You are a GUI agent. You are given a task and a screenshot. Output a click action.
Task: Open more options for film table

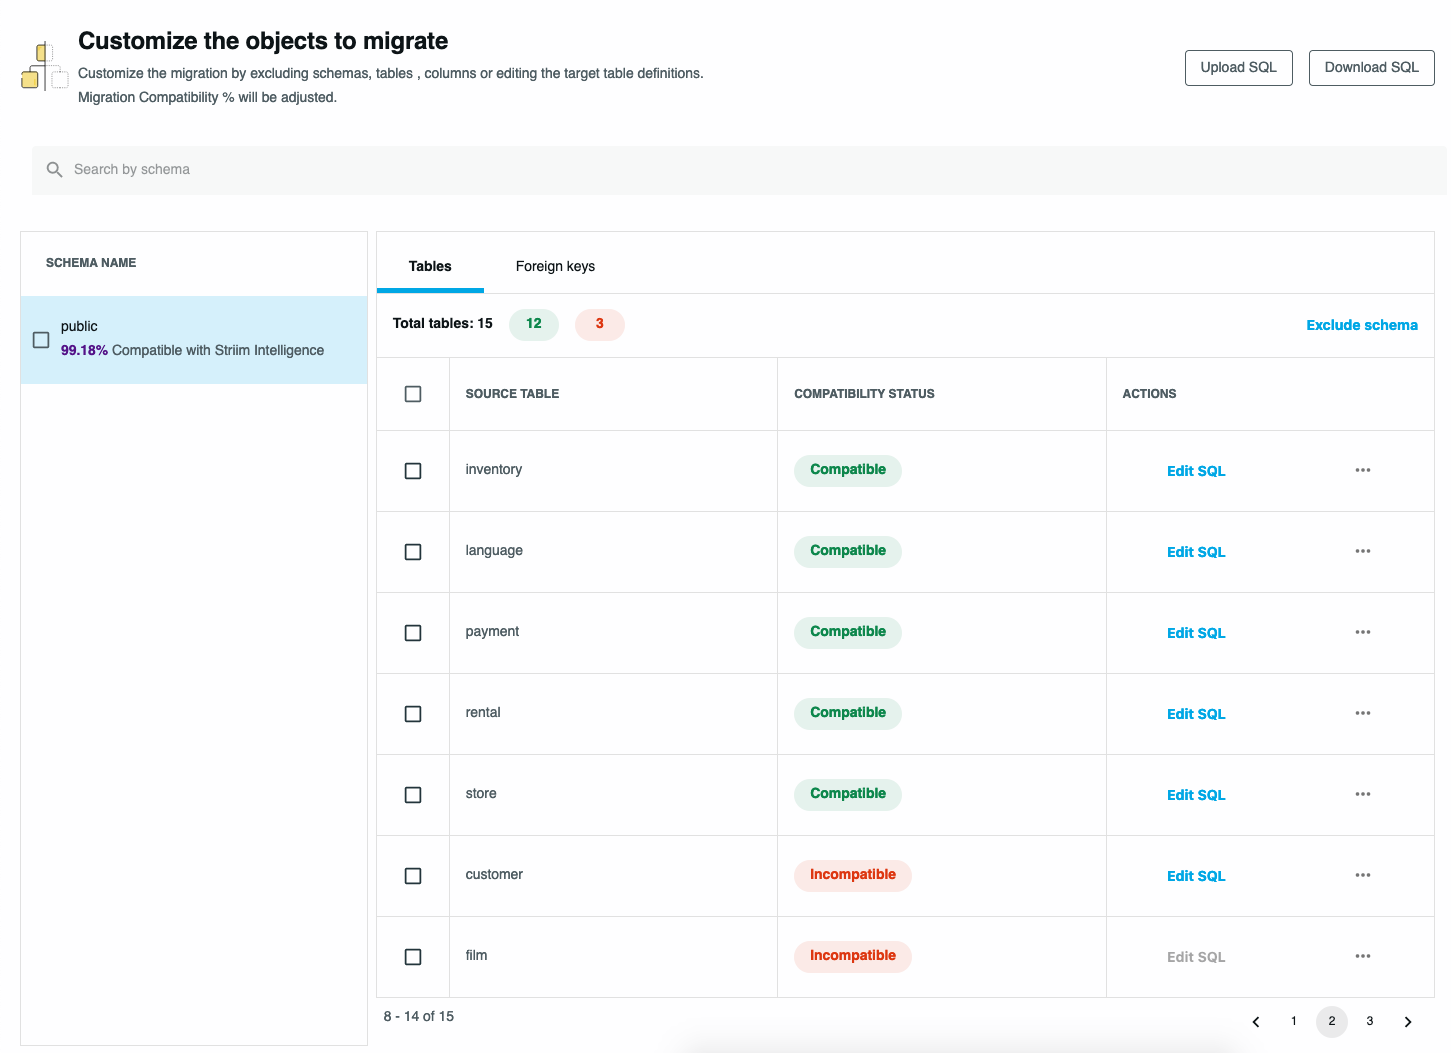pyautogui.click(x=1362, y=956)
